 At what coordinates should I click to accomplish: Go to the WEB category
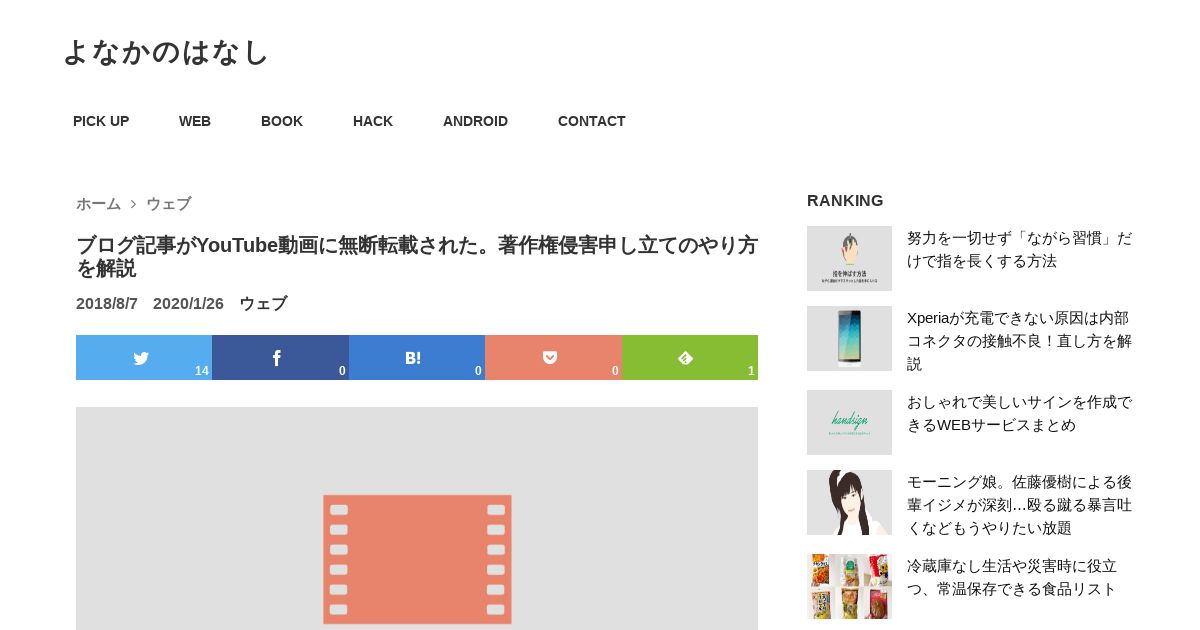point(195,121)
